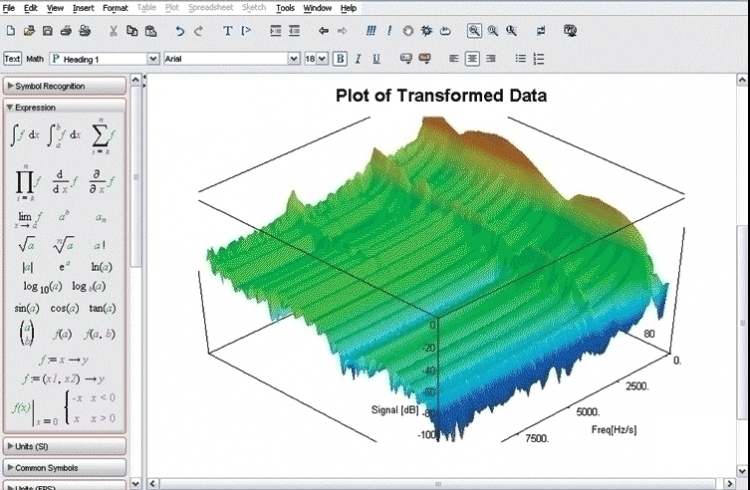750x490 pixels.
Task: Set zoom to 200% magnifier icon
Action: pyautogui.click(x=511, y=31)
